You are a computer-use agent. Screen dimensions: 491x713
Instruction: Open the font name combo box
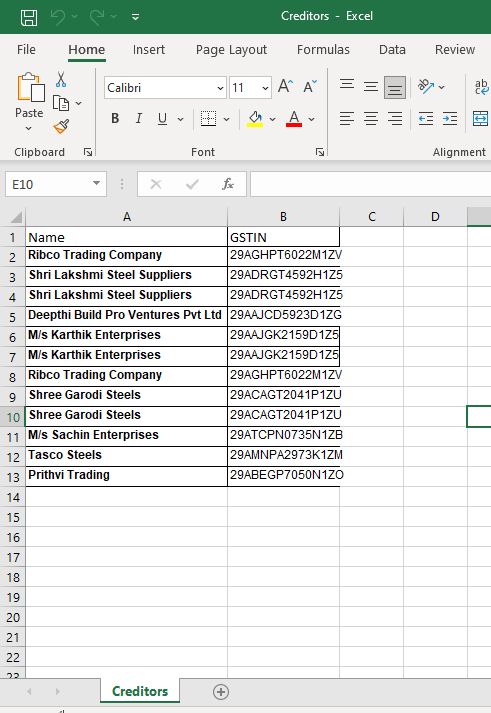coord(165,88)
